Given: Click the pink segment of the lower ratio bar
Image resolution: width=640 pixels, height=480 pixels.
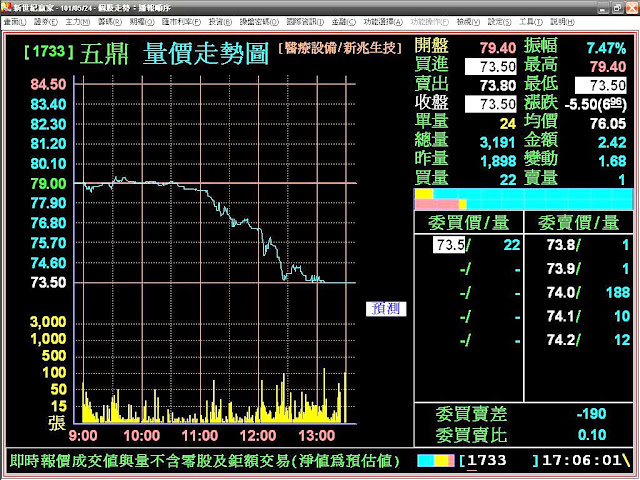Looking at the screenshot, I should (x=437, y=204).
